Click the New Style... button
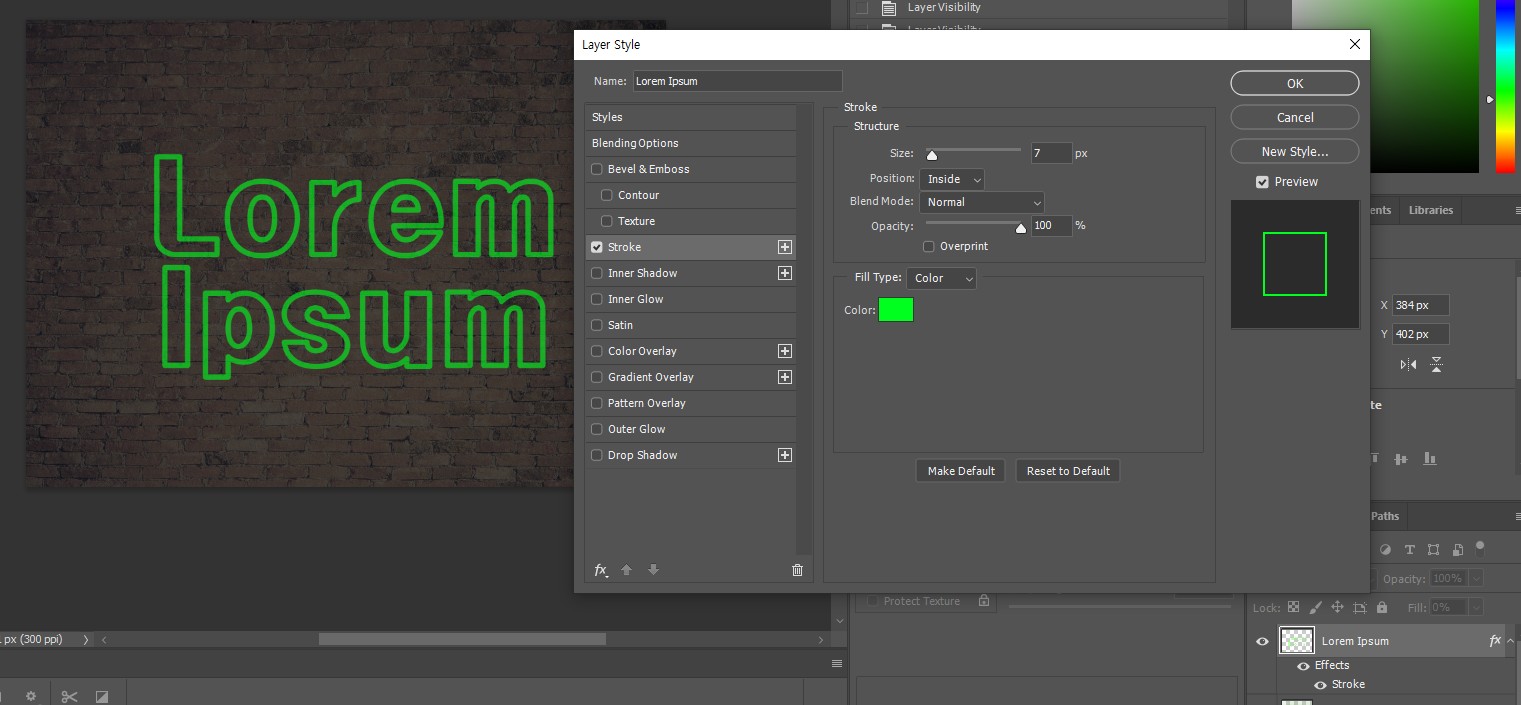 tap(1295, 152)
